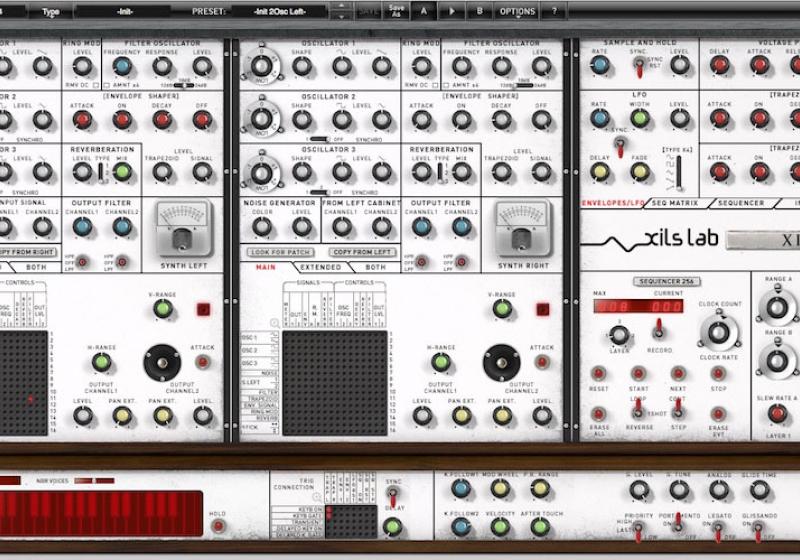Select preset slot B
This screenshot has width=800, height=560.
point(480,11)
